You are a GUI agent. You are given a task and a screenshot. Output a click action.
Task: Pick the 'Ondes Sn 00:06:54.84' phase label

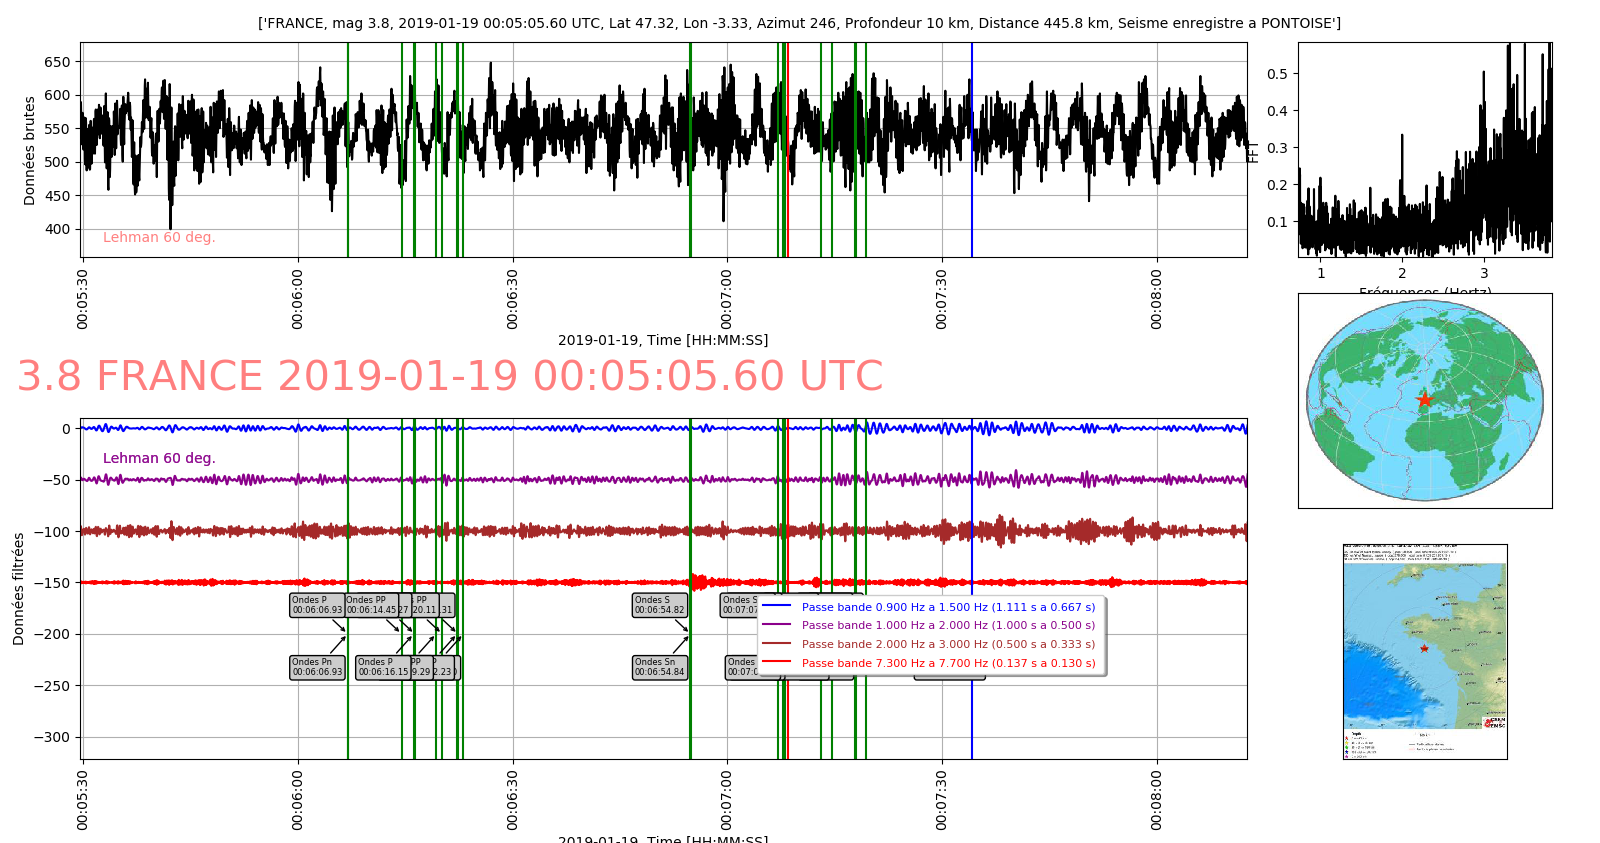[x=659, y=667]
